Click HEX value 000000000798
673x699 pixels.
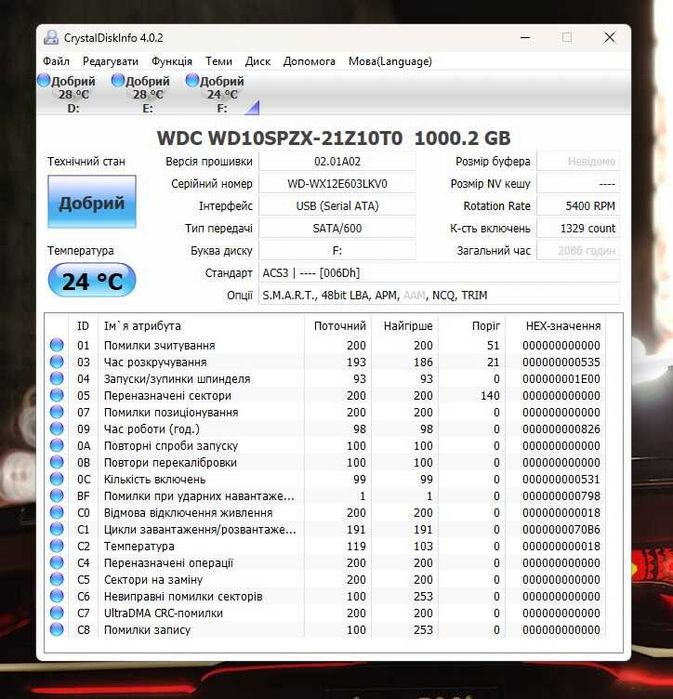561,496
